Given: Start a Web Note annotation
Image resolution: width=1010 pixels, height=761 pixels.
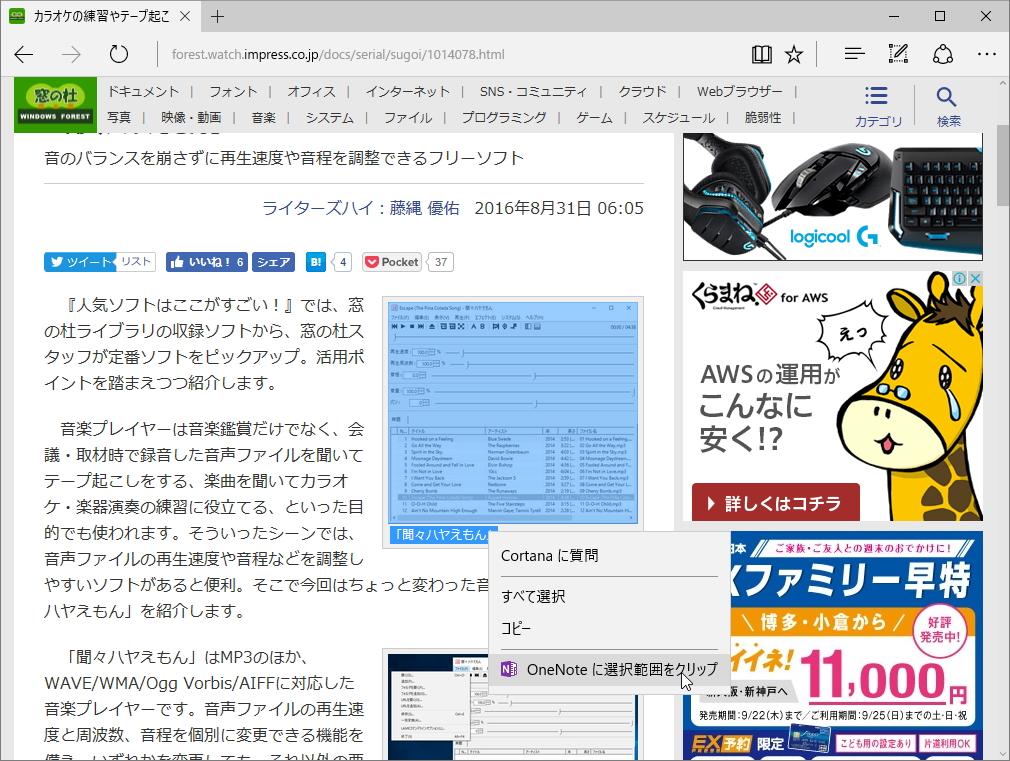Looking at the screenshot, I should coord(896,55).
